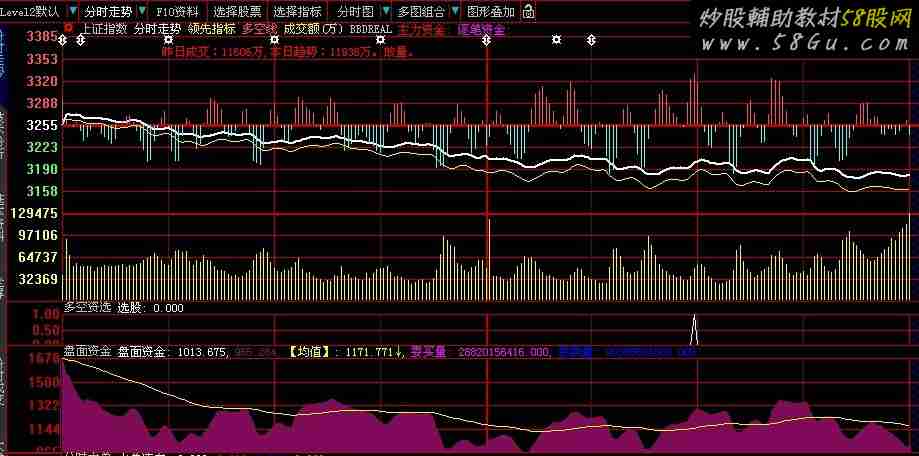This screenshot has height=456, width=919.
Task: Click 图形叠加 overlay button
Action: tap(491, 11)
